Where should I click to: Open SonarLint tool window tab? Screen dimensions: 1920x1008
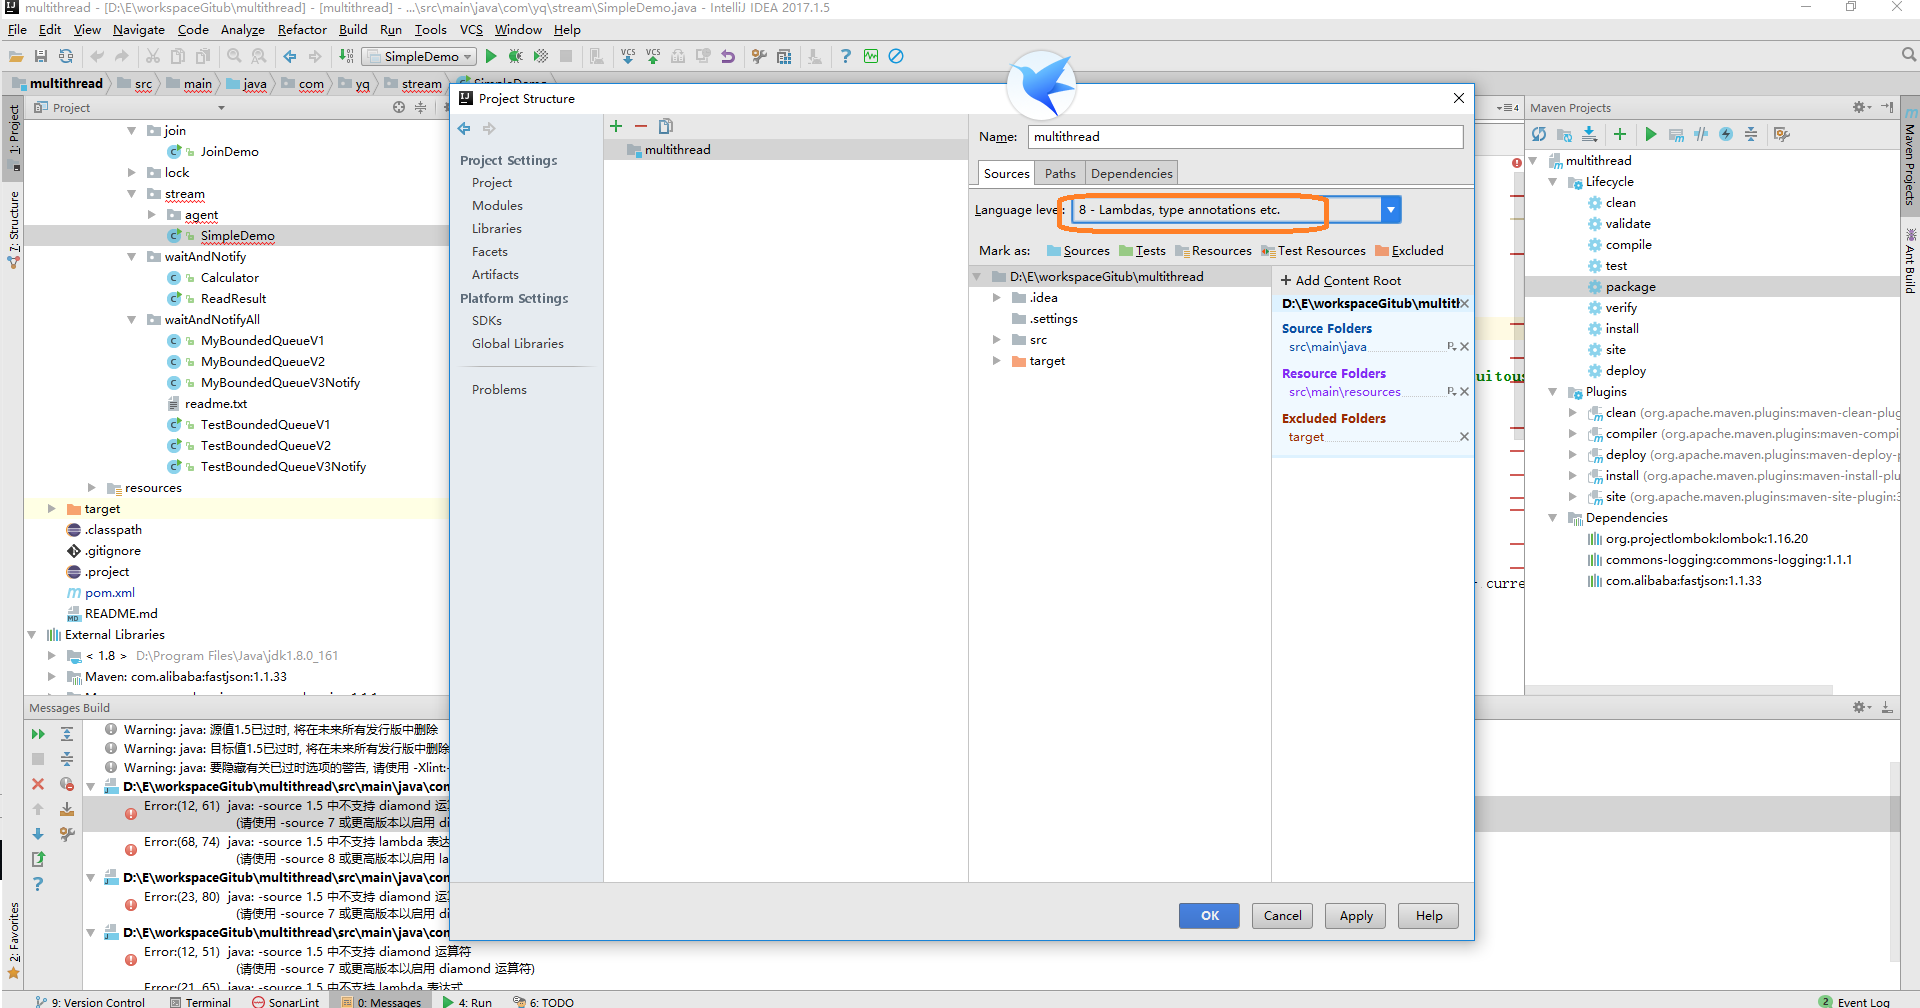(286, 1001)
